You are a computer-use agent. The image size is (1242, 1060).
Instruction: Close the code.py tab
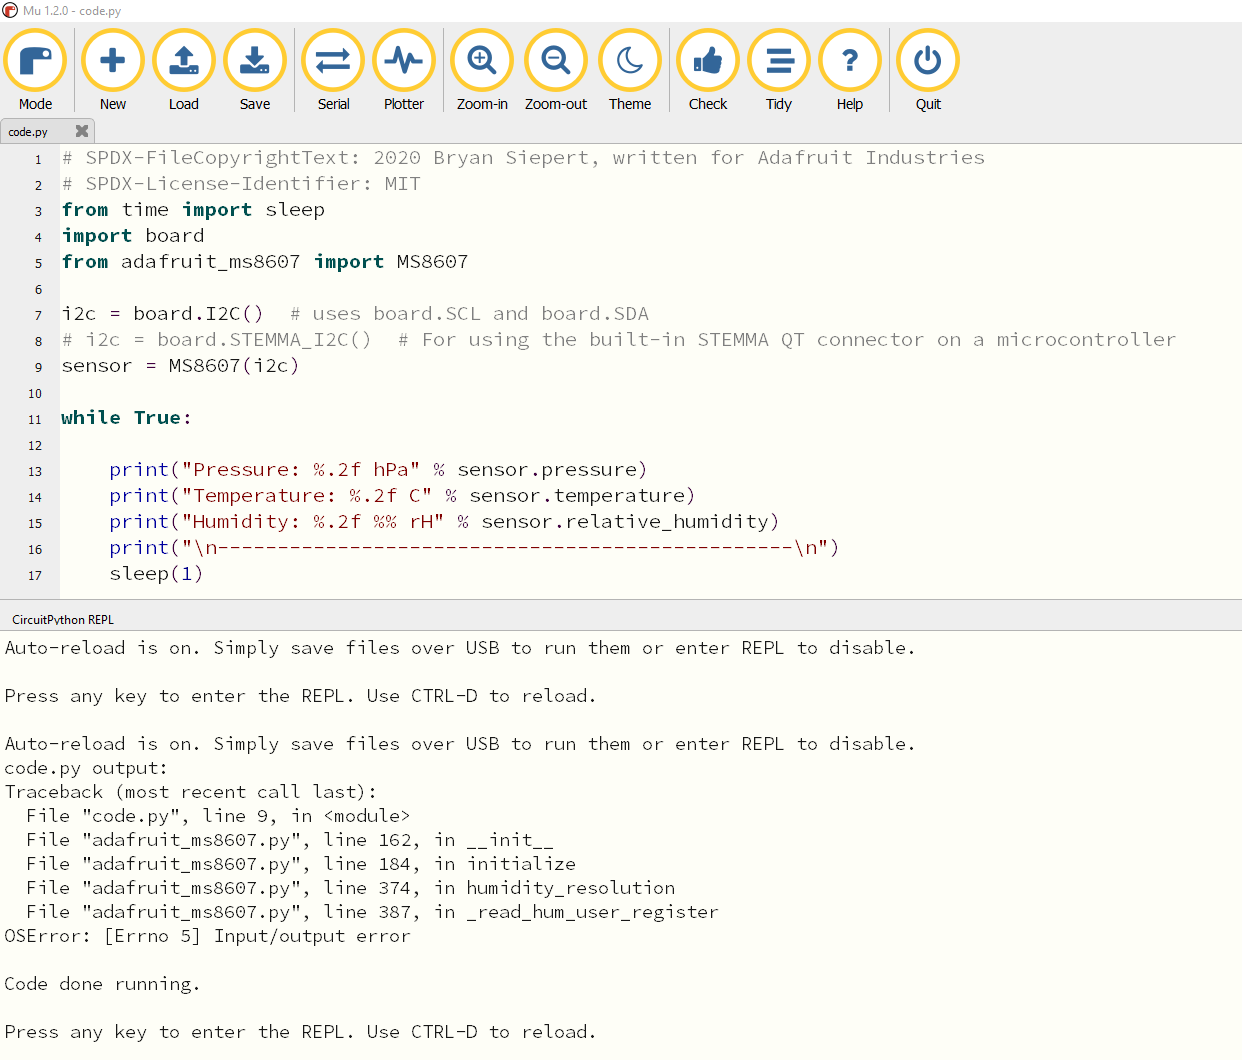pyautogui.click(x=82, y=131)
